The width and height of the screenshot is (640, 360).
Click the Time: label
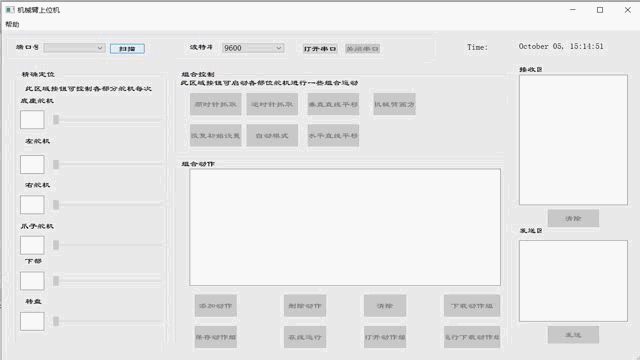click(478, 47)
